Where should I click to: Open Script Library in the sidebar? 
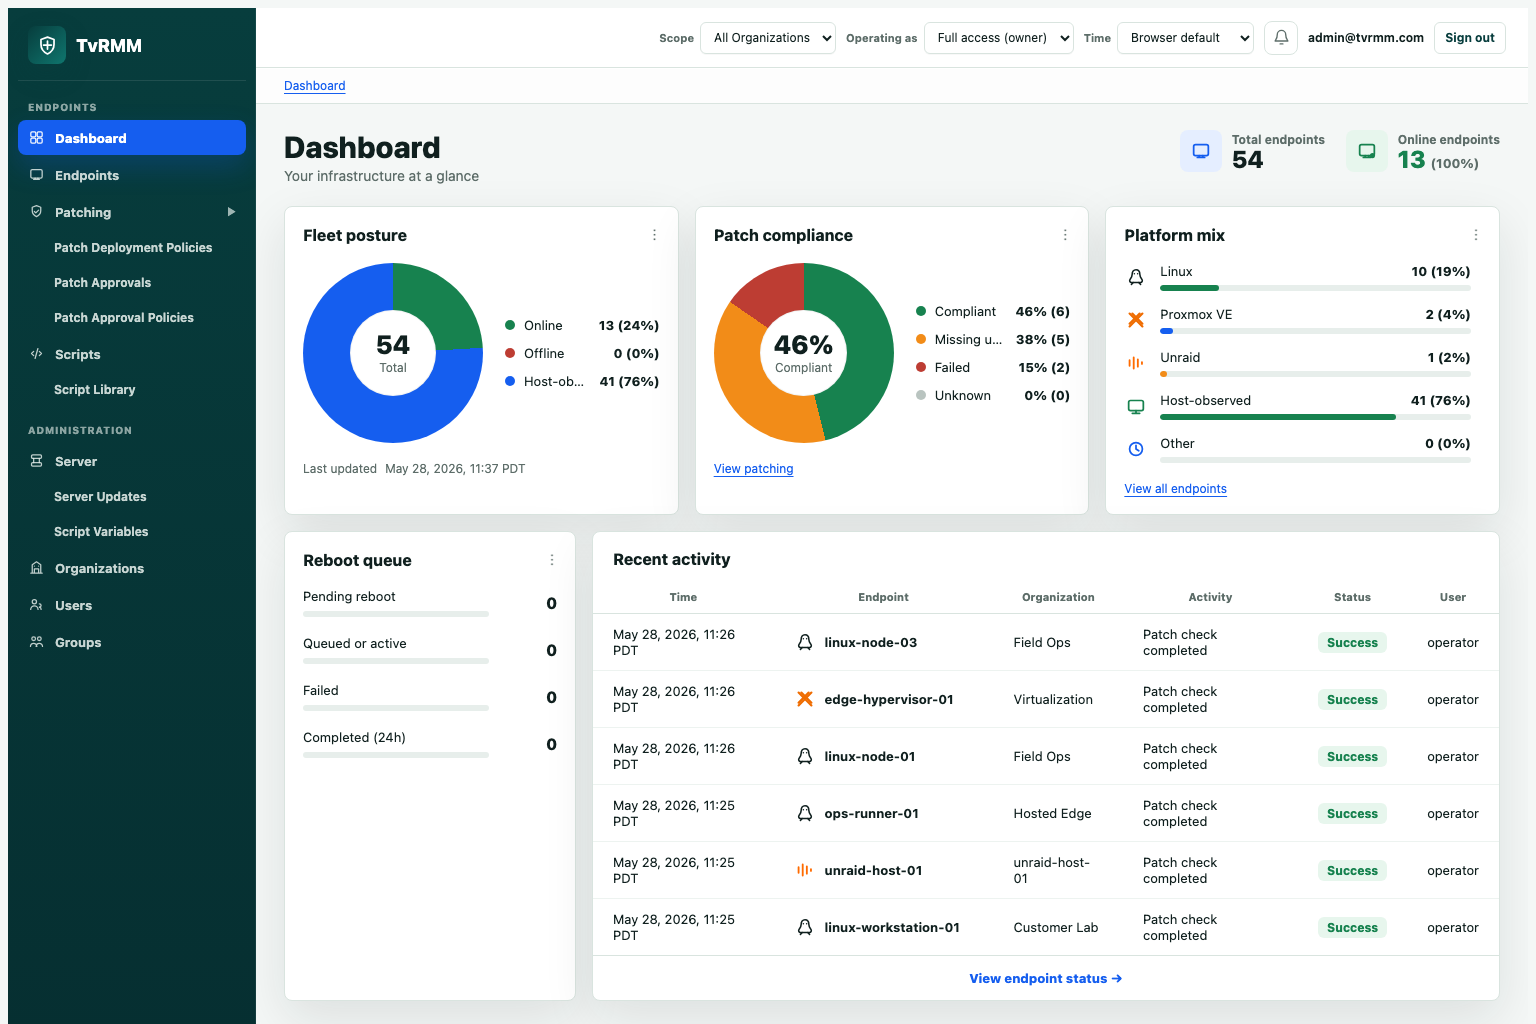(x=94, y=389)
